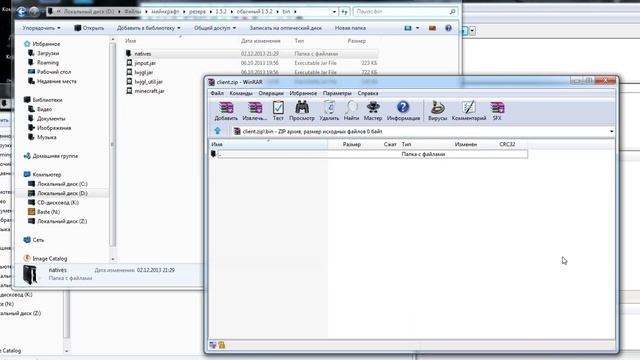This screenshot has width=640, height=360.
Task: Open Рабочий стол in Explorer sidebar
Action: tap(54, 72)
